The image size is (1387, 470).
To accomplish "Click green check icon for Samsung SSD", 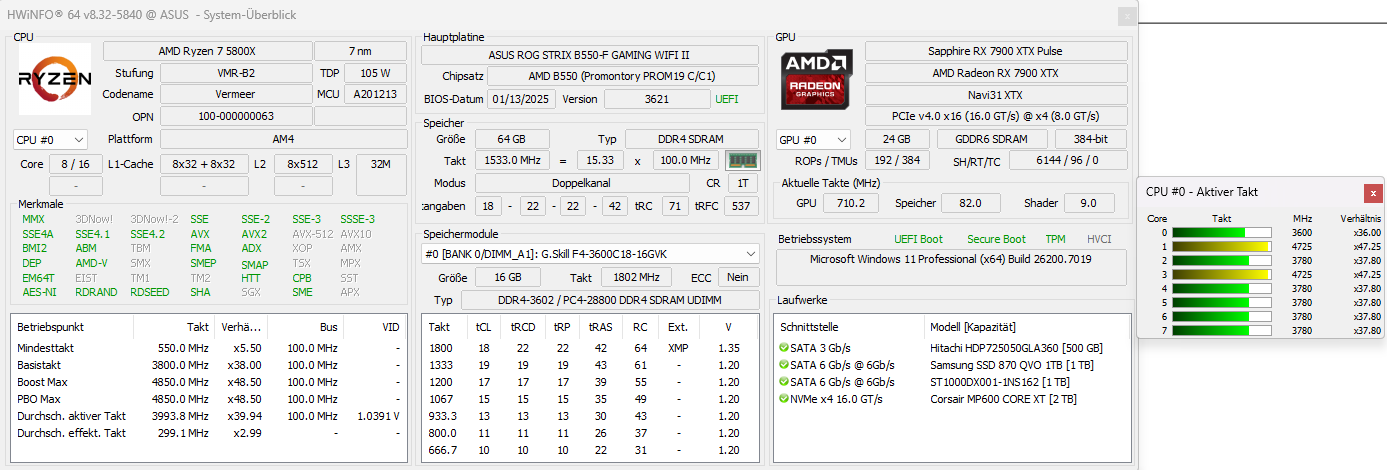I will click(784, 365).
